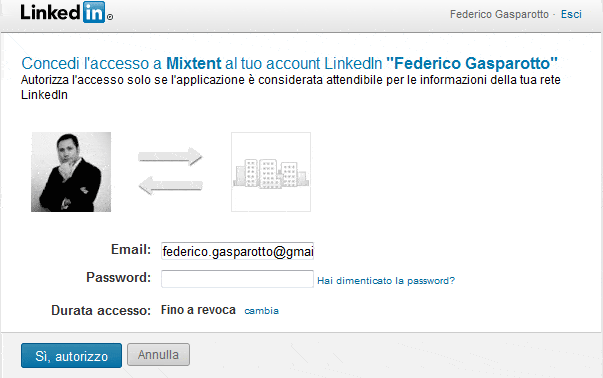Change access duration via the cambia link
The height and width of the screenshot is (378, 603).
(262, 310)
